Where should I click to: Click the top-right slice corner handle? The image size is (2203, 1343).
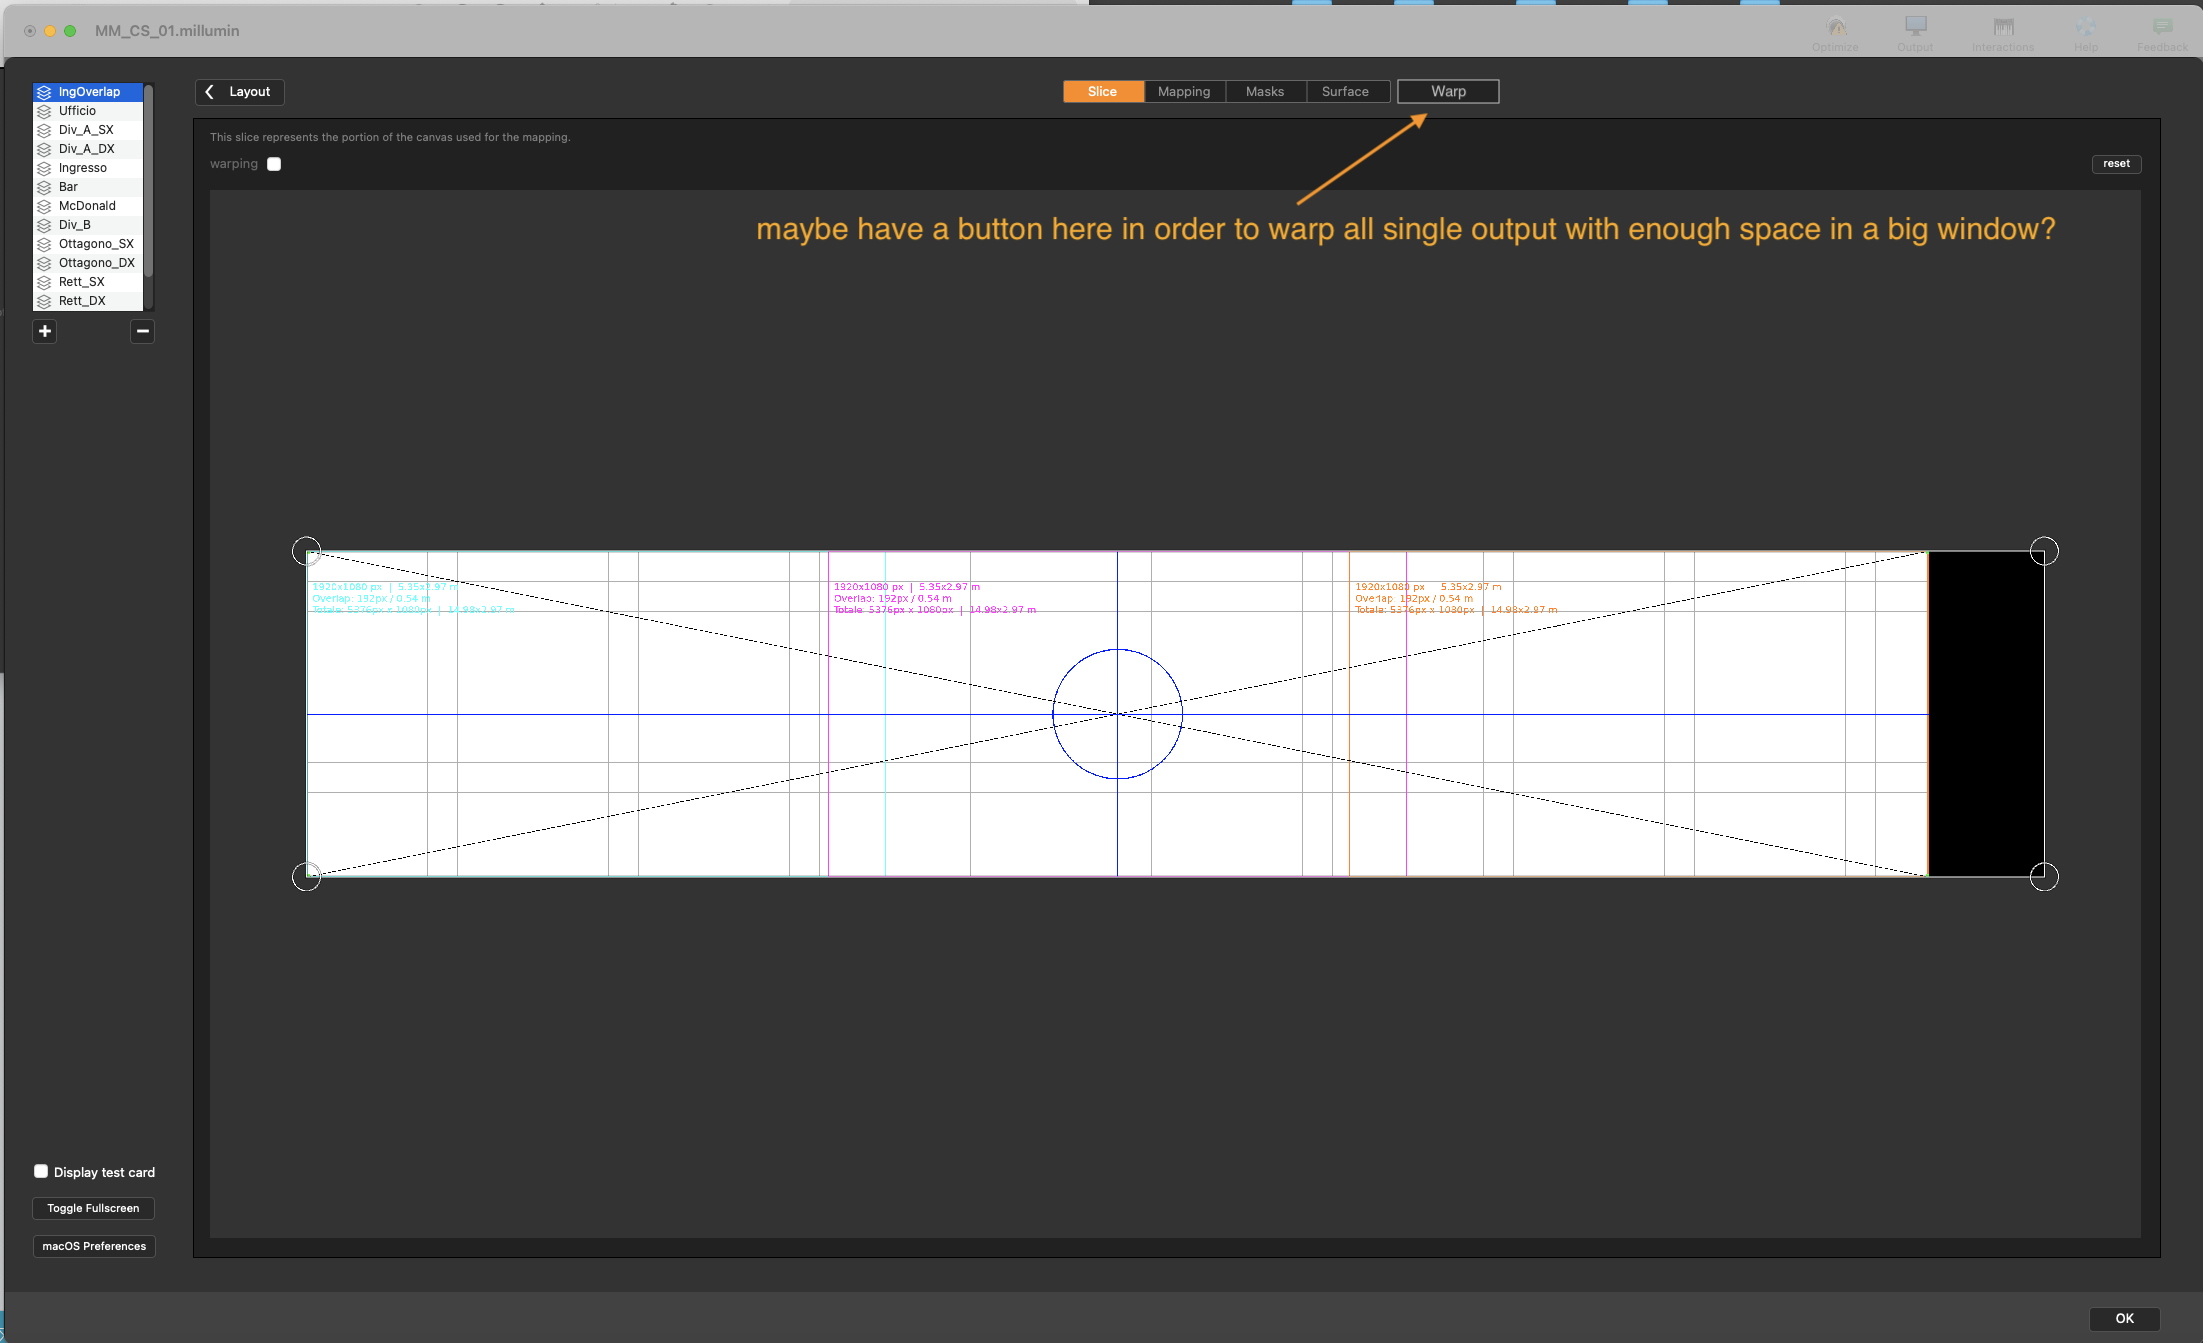[2044, 551]
